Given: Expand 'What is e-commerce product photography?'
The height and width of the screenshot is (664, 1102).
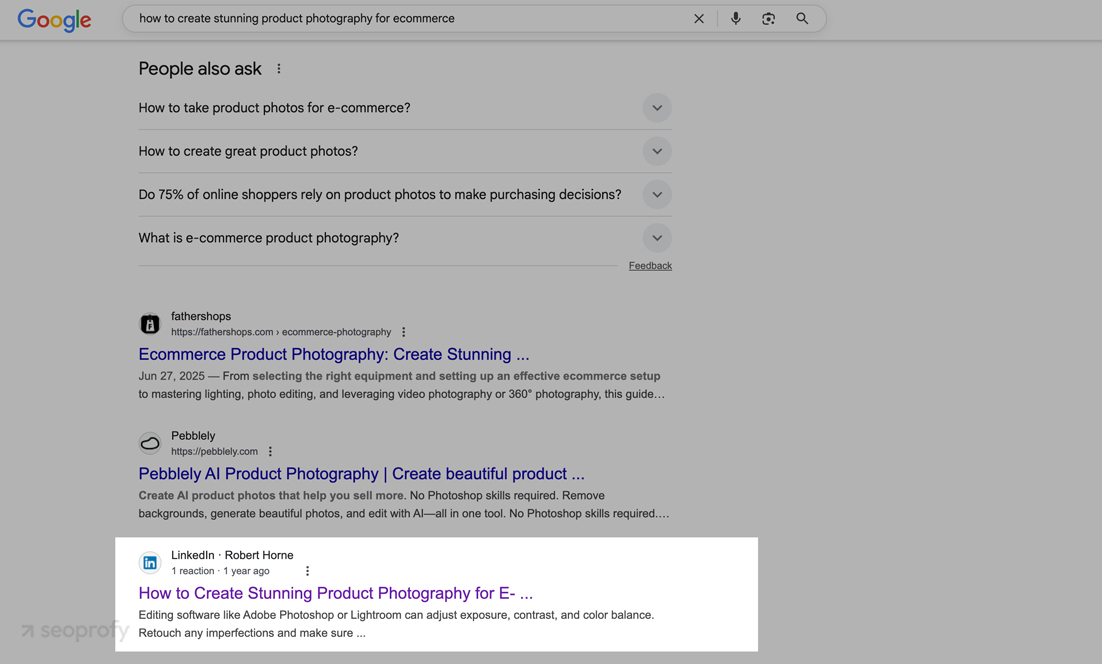Looking at the screenshot, I should (405, 238).
